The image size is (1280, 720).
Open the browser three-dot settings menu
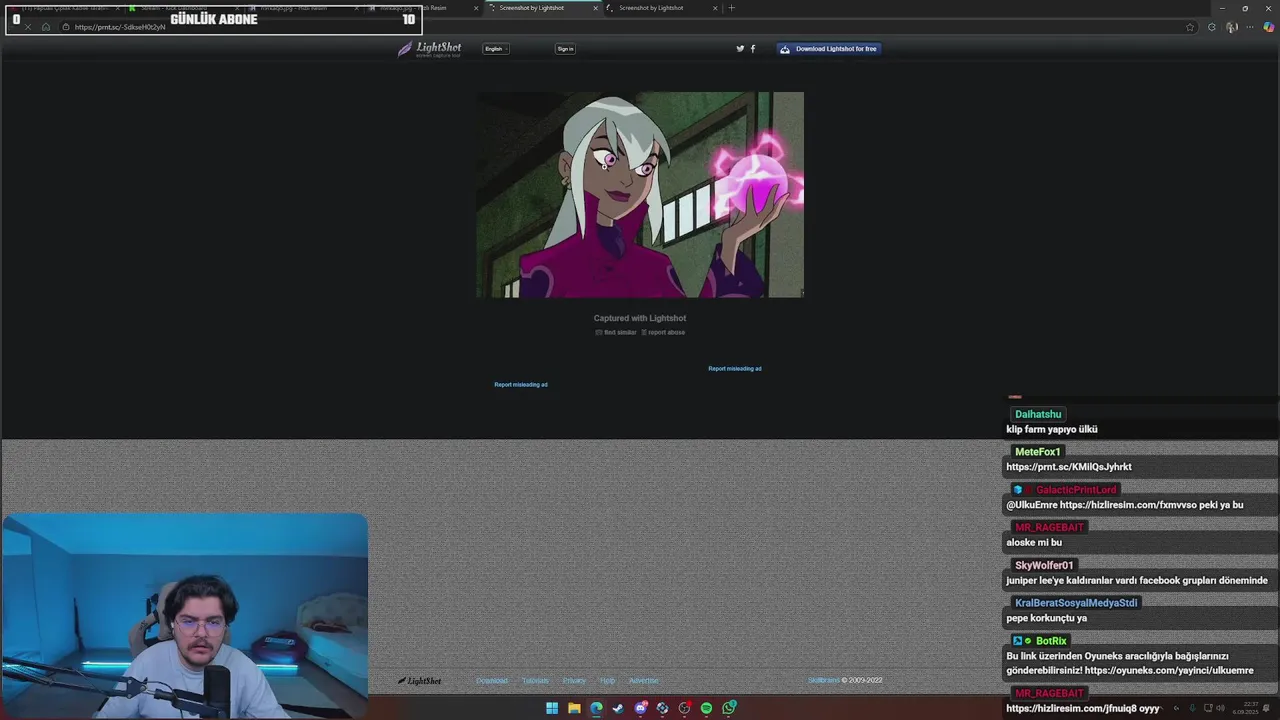tap(1250, 27)
